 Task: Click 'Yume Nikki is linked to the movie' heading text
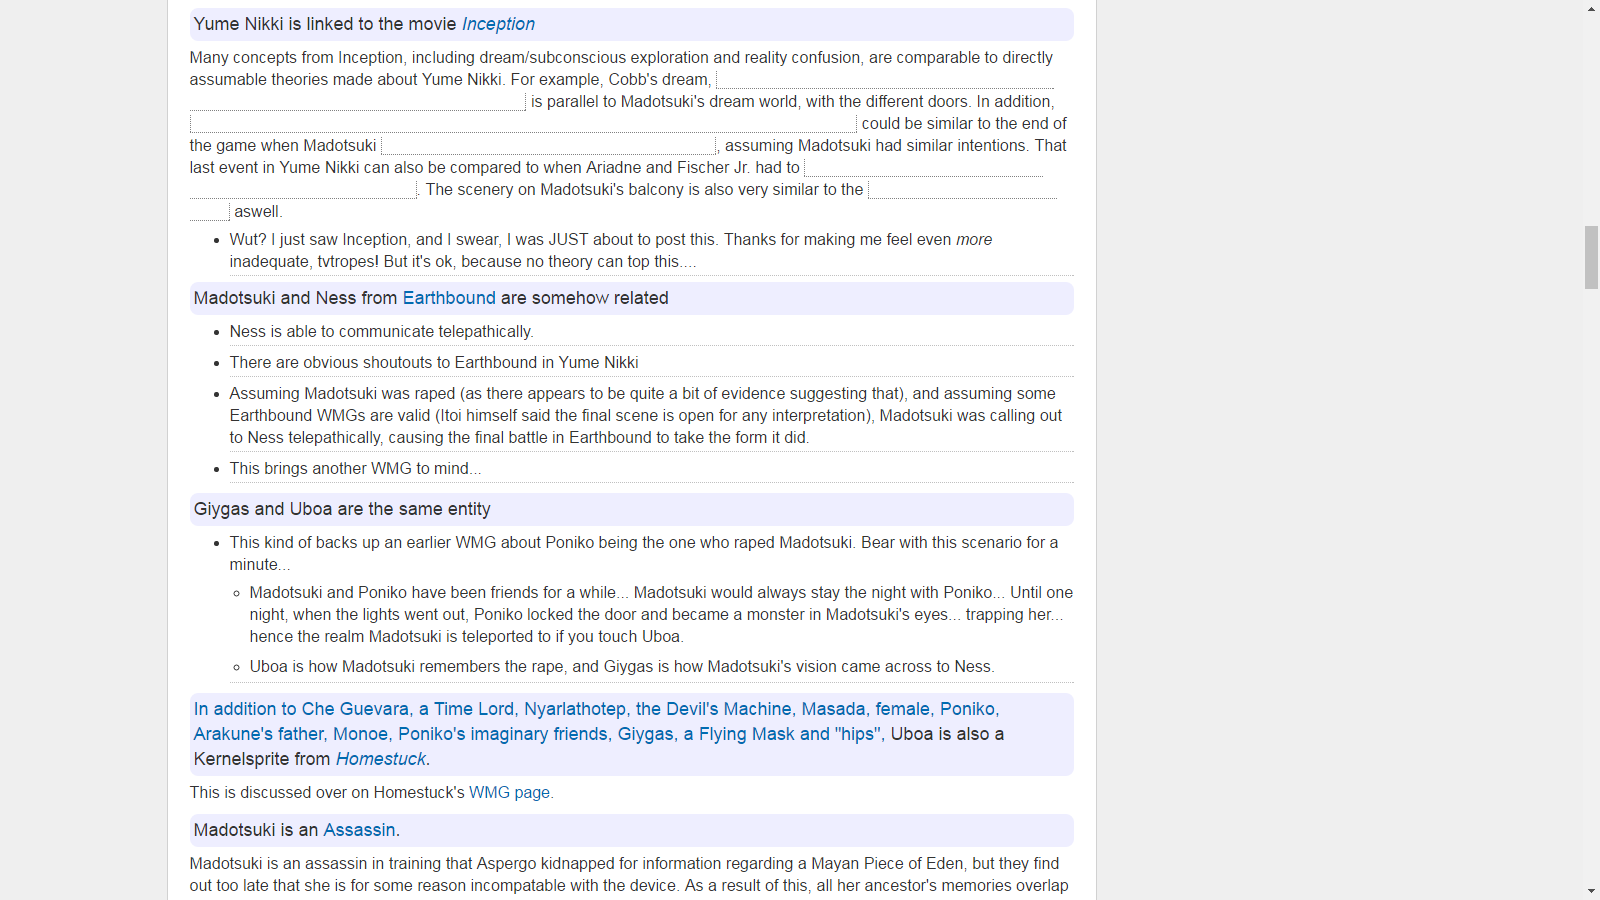click(325, 24)
